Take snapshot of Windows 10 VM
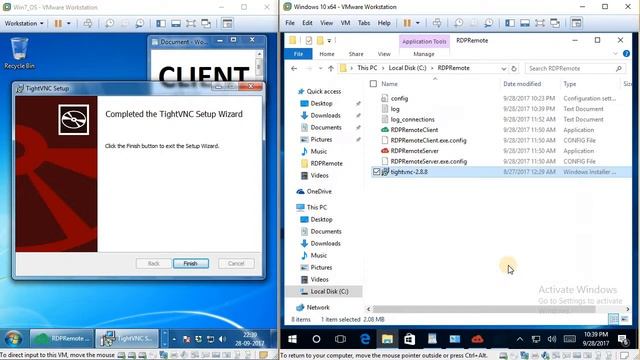640x360 pixels. [x=458, y=23]
